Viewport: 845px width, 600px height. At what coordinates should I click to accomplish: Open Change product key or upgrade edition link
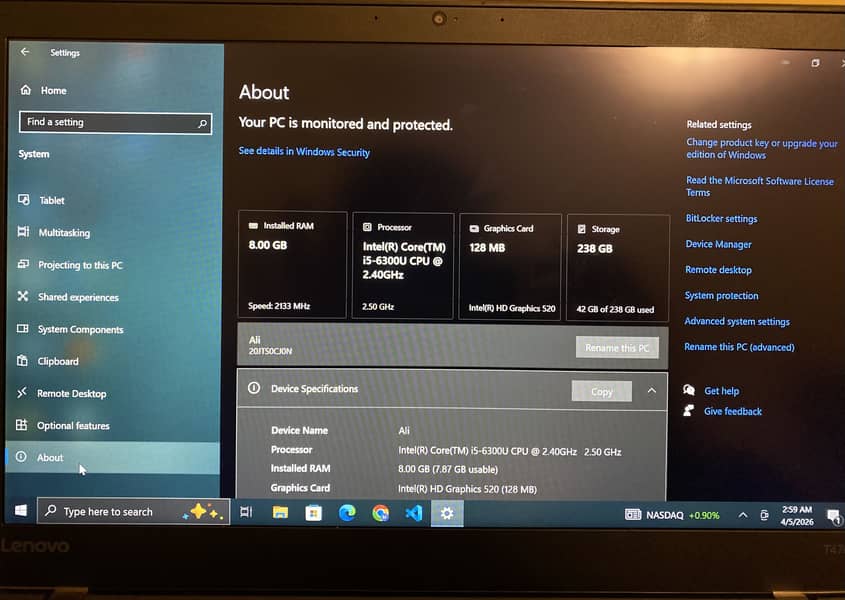pos(761,149)
